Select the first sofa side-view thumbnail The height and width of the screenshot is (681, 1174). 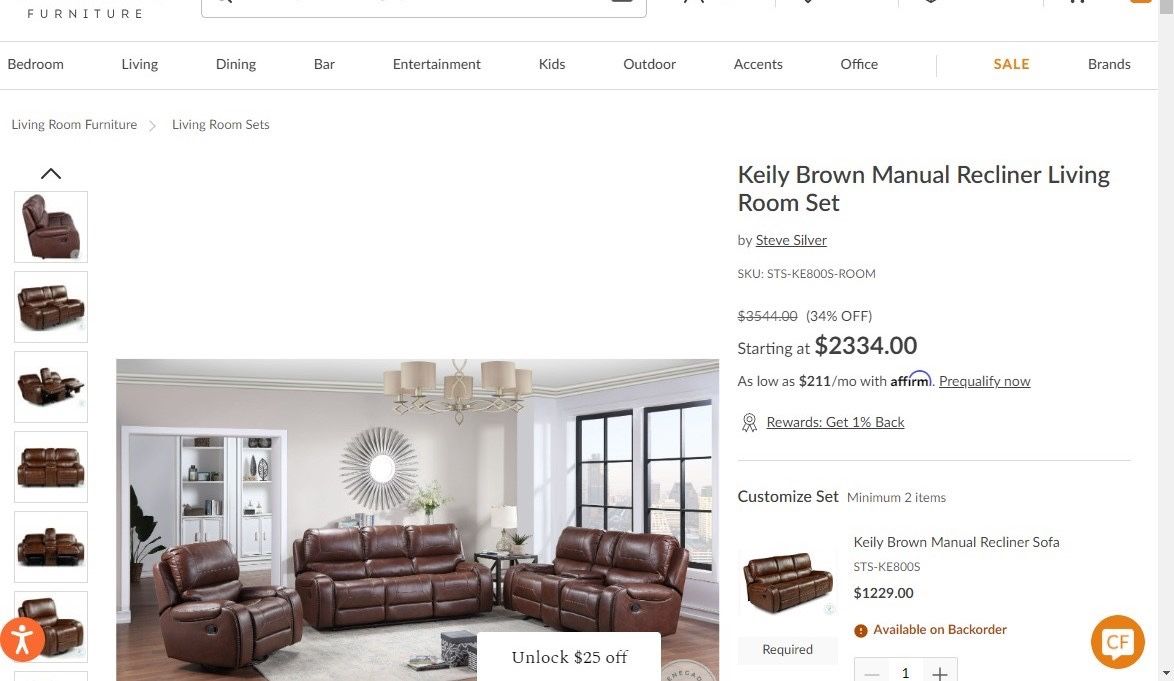click(51, 227)
